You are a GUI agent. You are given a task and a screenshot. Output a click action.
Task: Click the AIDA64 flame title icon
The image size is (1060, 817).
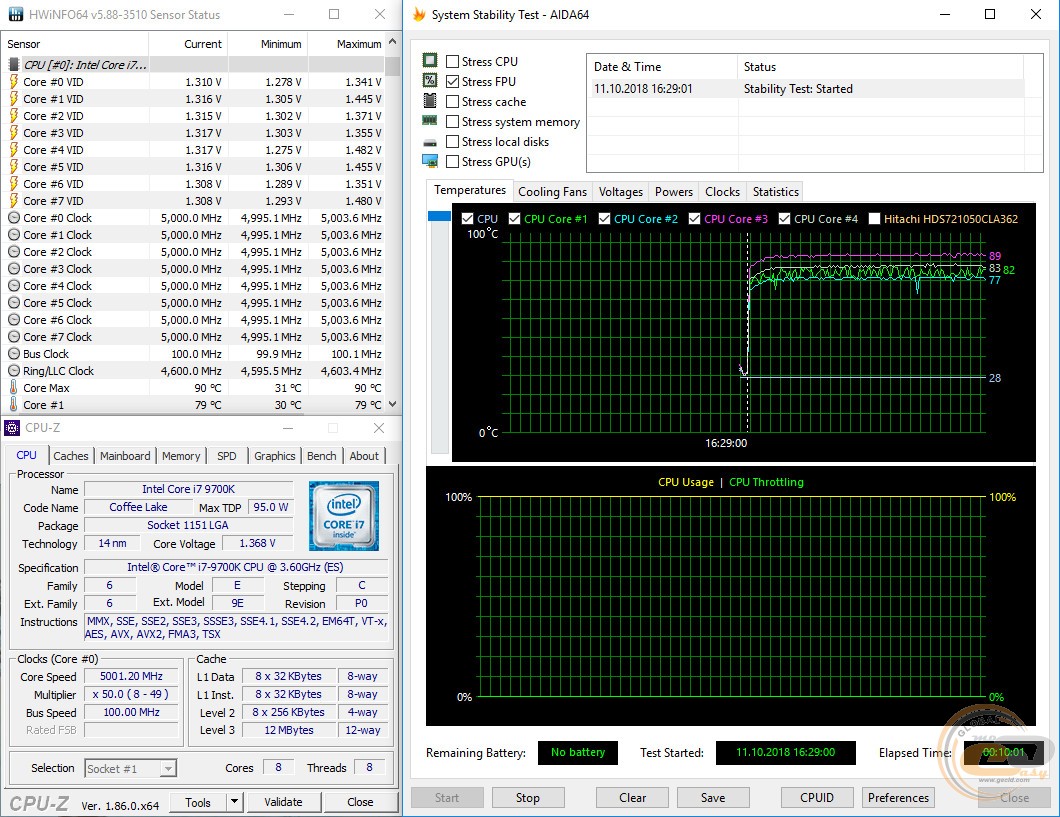pyautogui.click(x=419, y=14)
